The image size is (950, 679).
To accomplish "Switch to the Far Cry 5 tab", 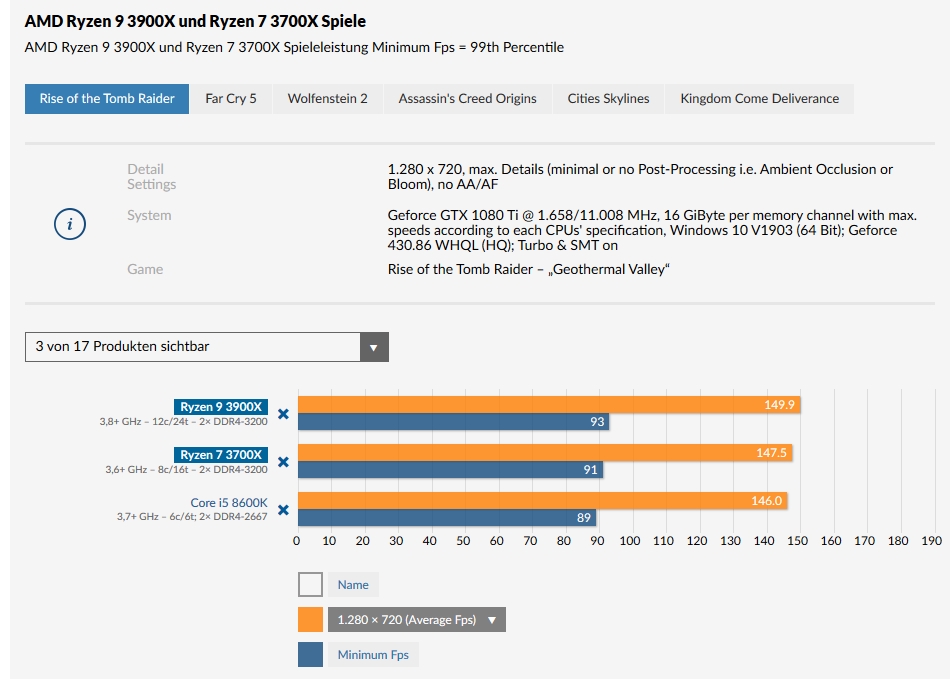I will click(x=231, y=99).
